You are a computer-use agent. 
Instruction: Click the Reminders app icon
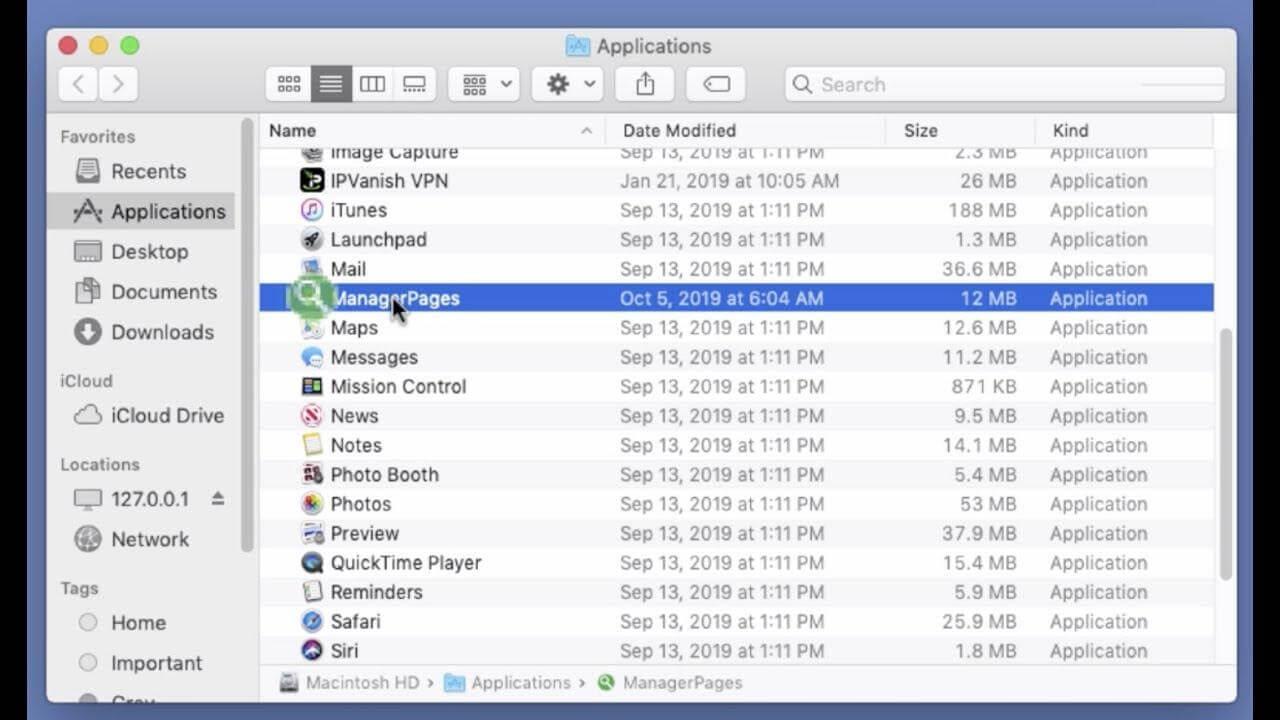click(x=312, y=592)
